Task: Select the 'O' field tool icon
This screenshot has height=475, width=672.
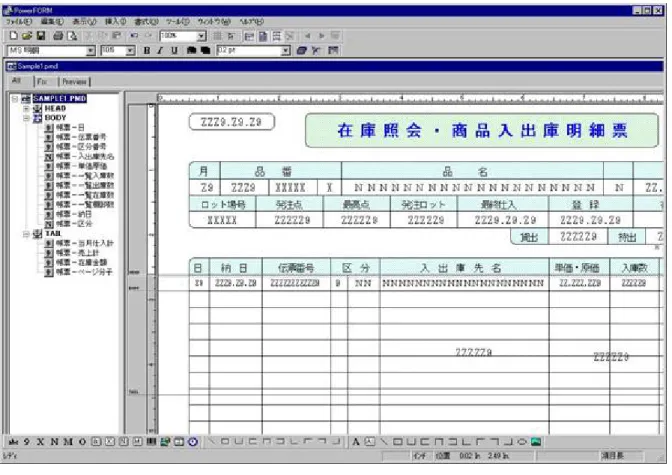Action: pos(82,442)
